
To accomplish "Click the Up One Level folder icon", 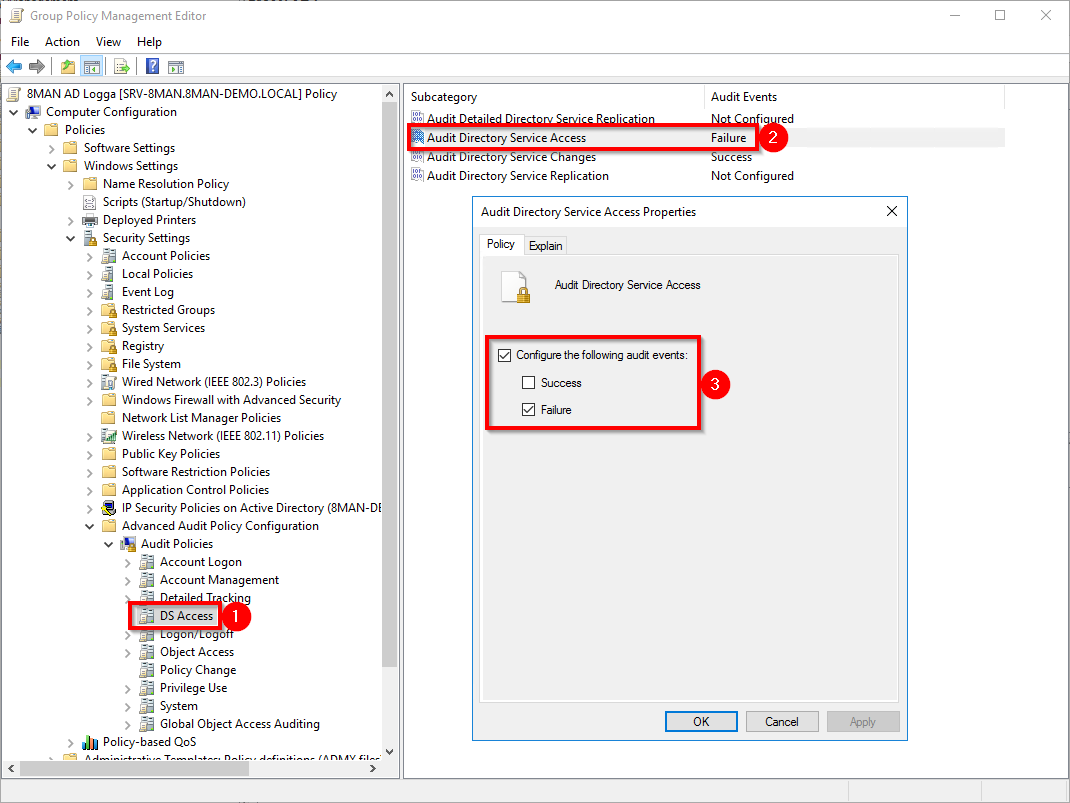I will (67, 67).
